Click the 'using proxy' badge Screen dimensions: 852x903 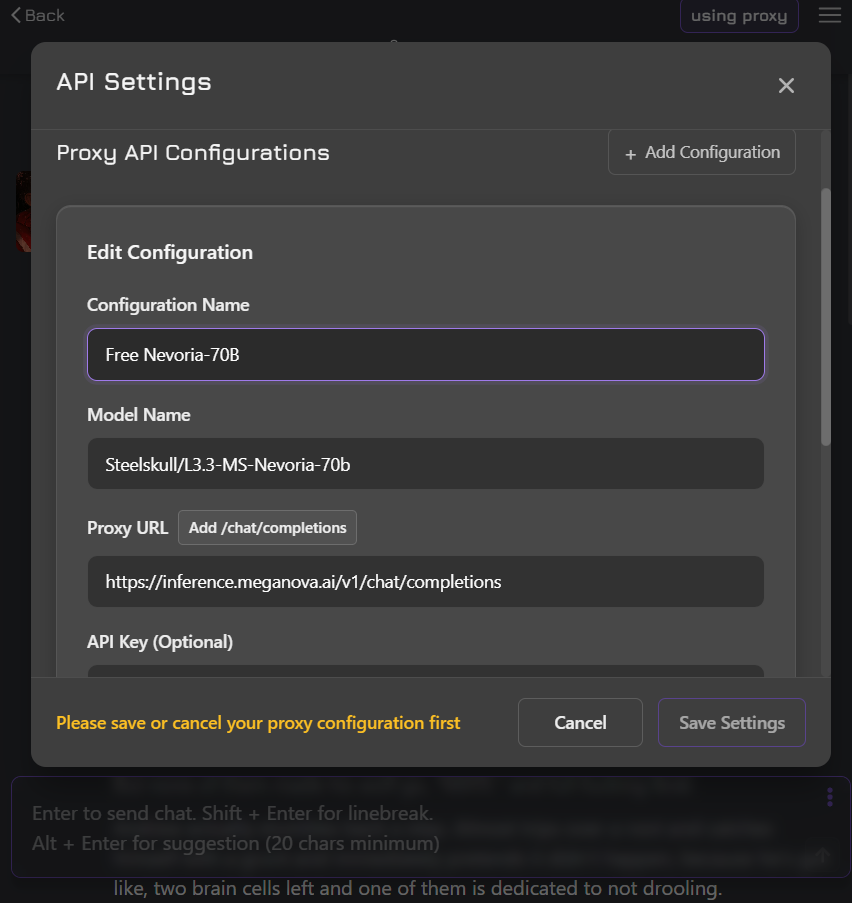[x=739, y=16]
